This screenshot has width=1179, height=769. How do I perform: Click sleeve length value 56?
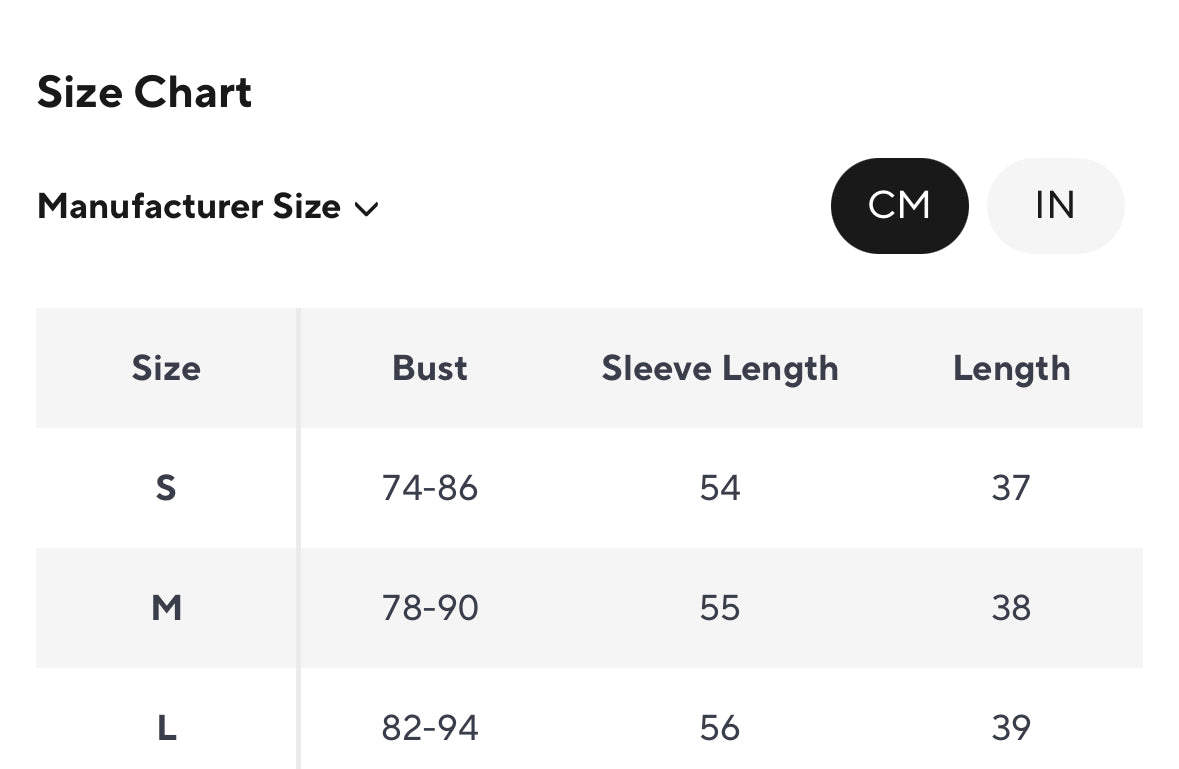(x=720, y=728)
